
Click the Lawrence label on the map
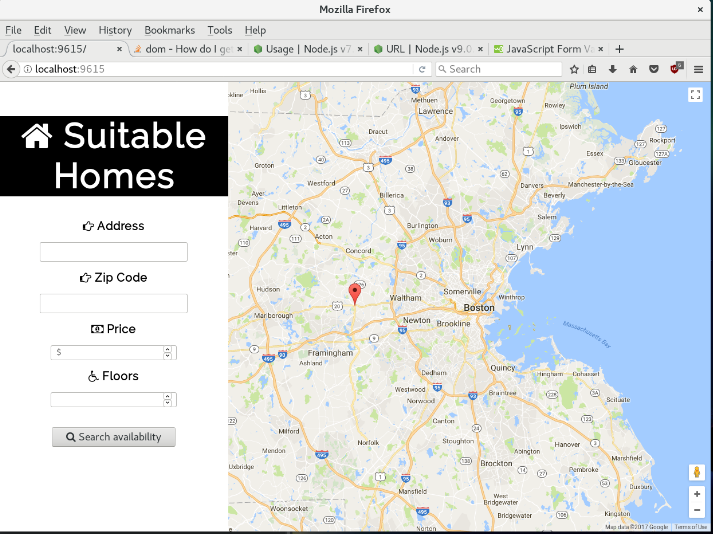[435, 111]
